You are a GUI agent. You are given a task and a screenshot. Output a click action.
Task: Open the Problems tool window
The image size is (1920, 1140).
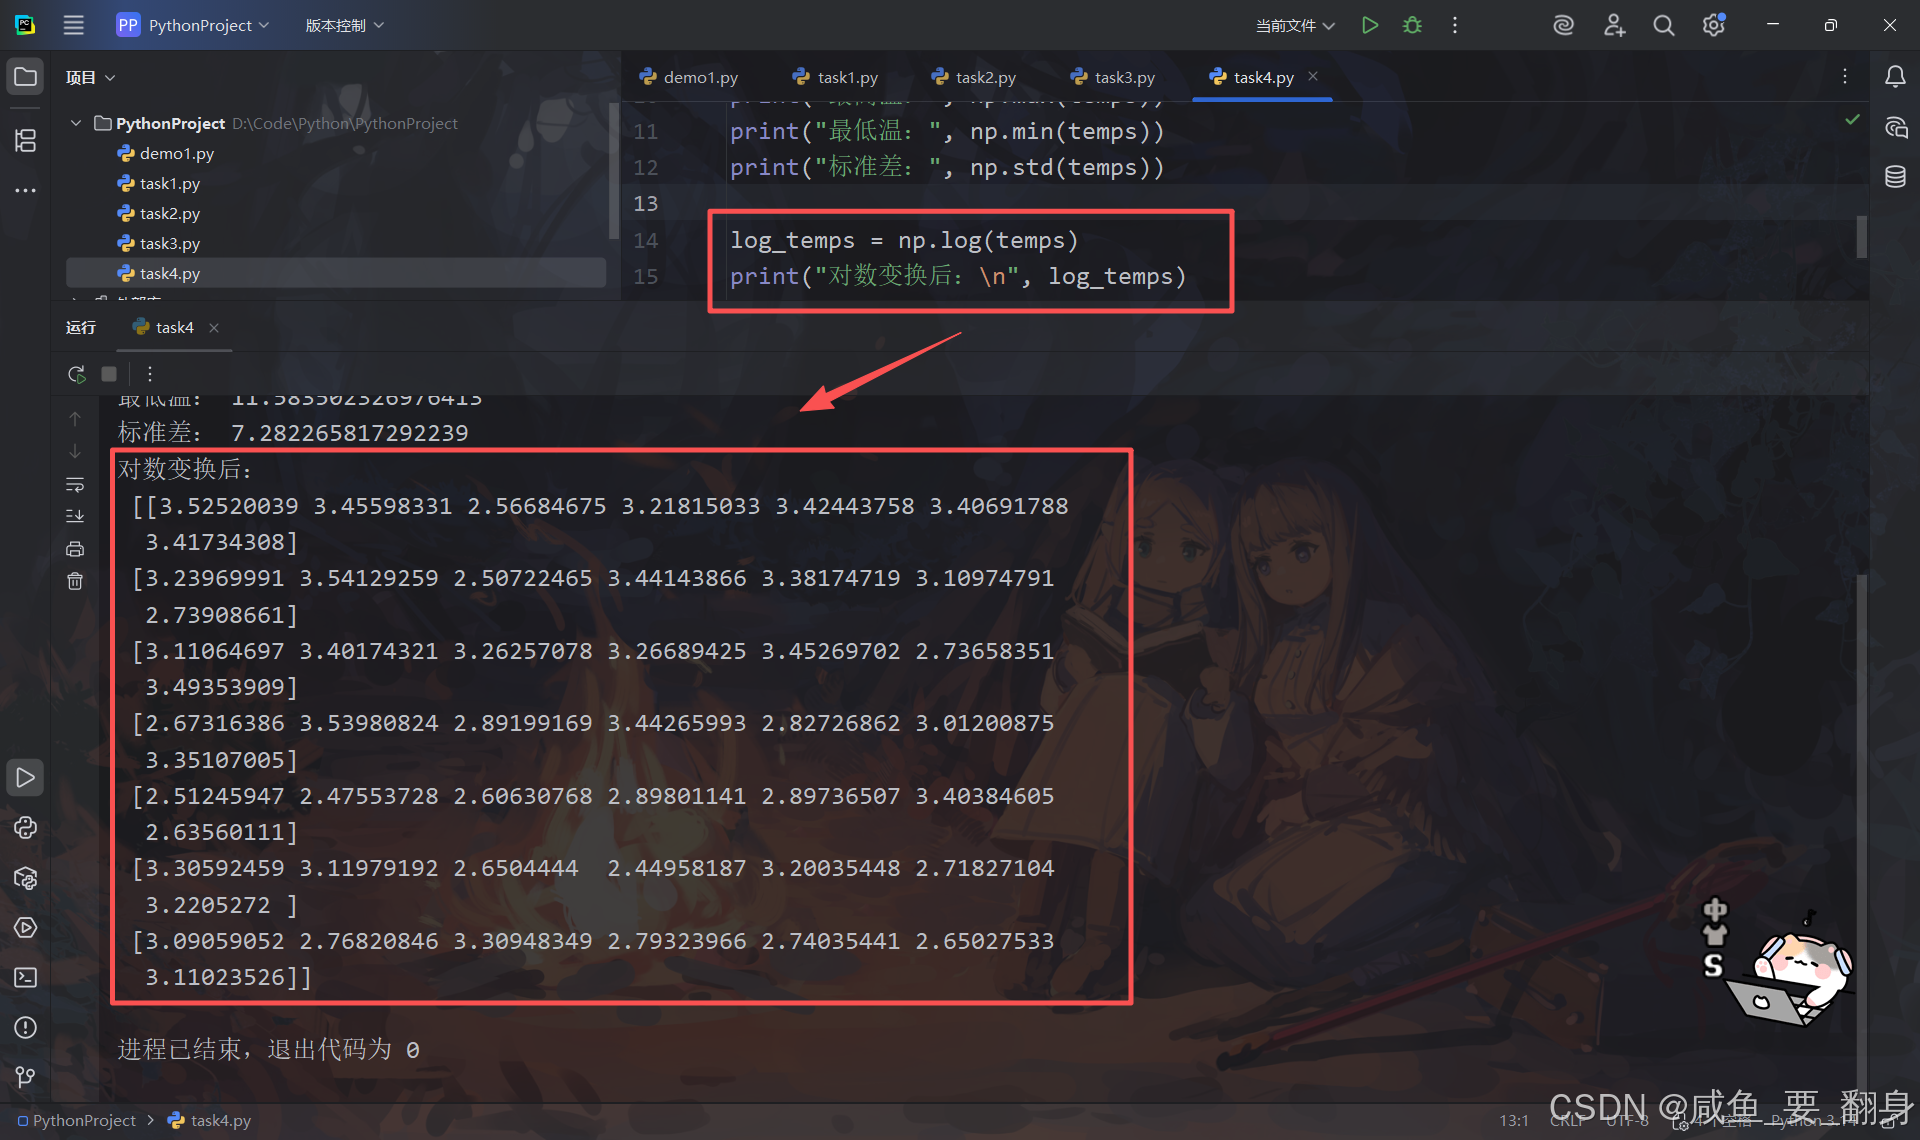[x=25, y=1027]
